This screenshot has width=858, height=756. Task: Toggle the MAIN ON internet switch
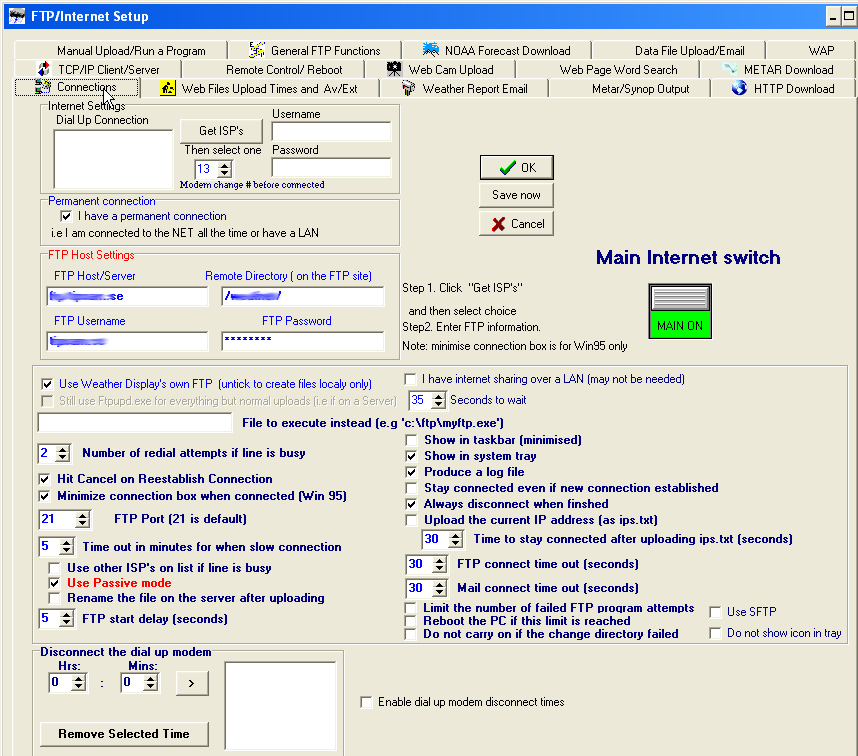[x=680, y=311]
